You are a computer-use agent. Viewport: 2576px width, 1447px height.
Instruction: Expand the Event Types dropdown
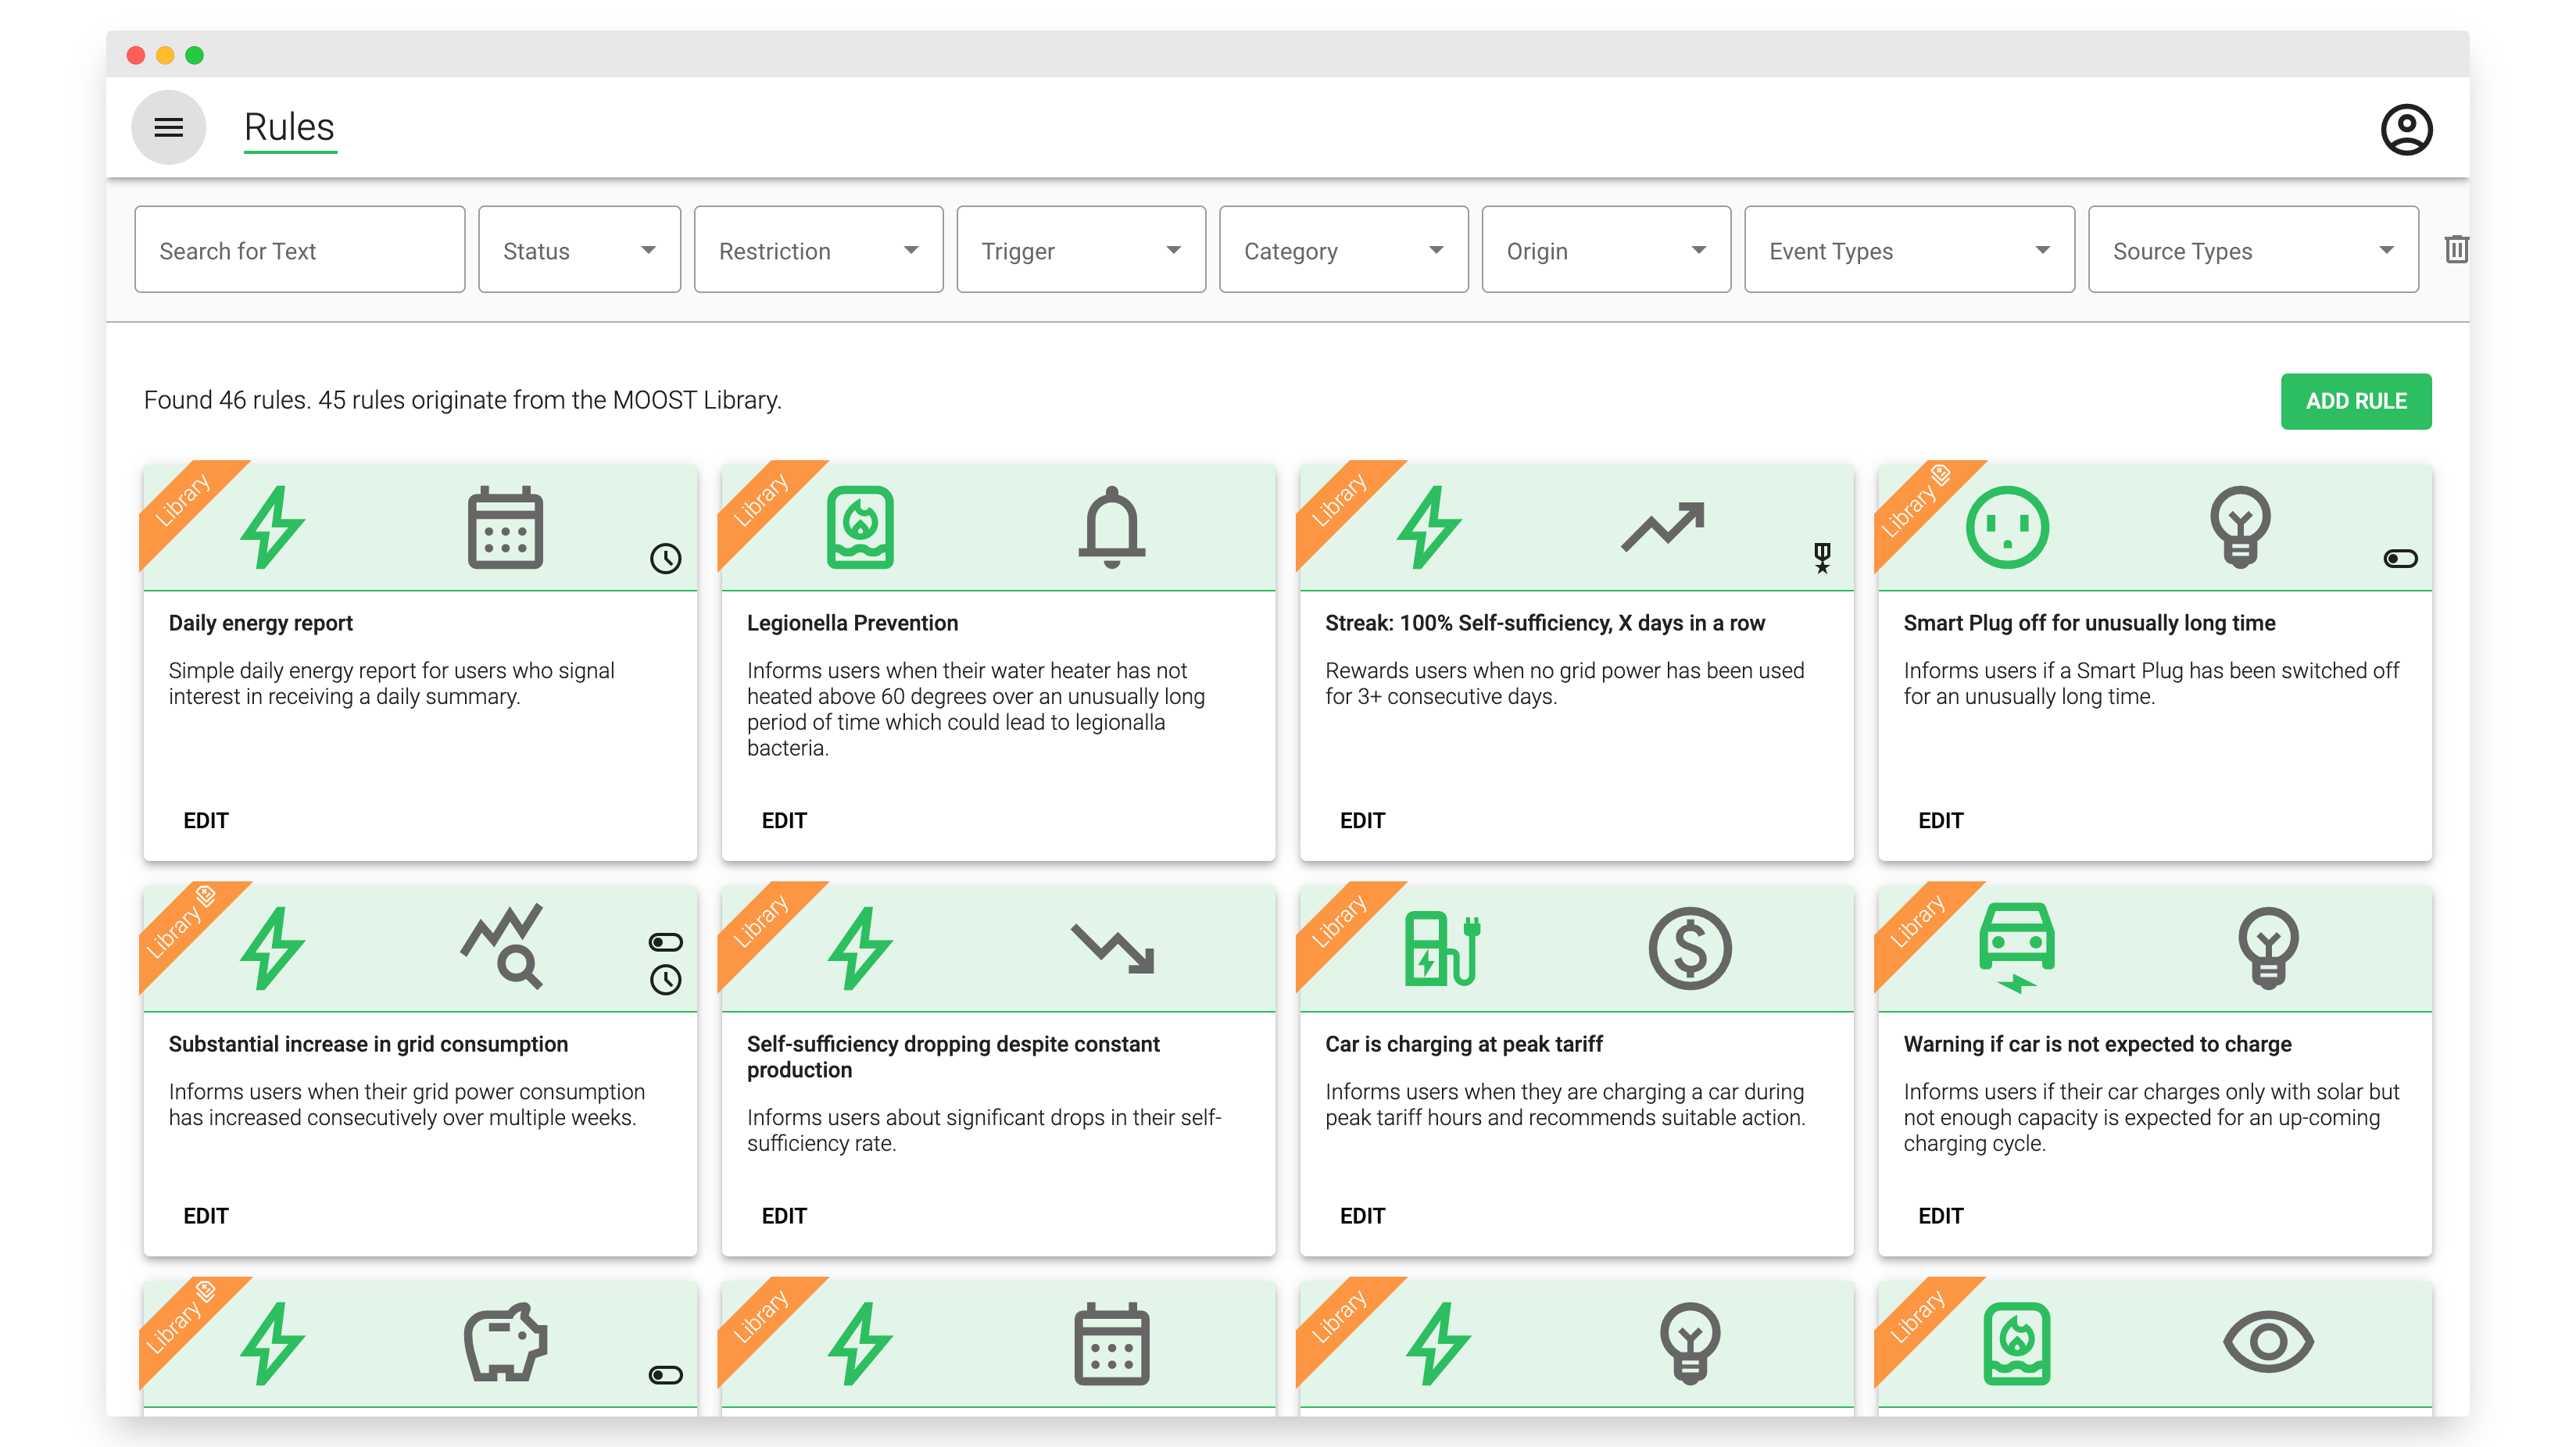(1908, 250)
